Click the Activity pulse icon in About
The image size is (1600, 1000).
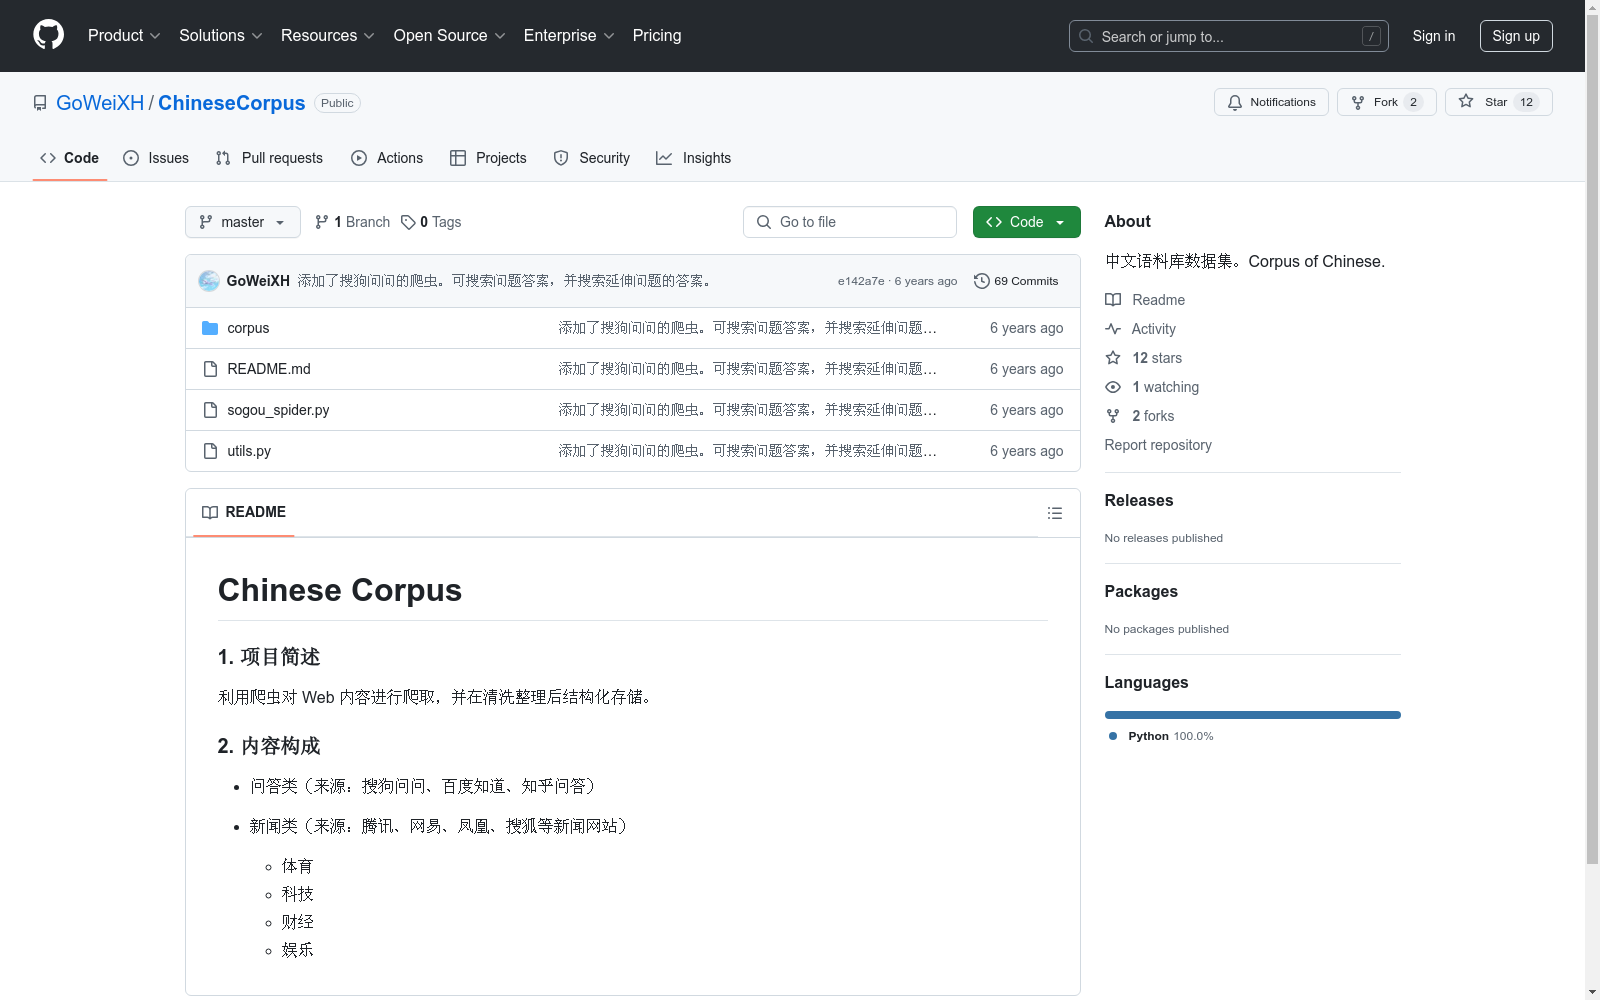(x=1113, y=329)
